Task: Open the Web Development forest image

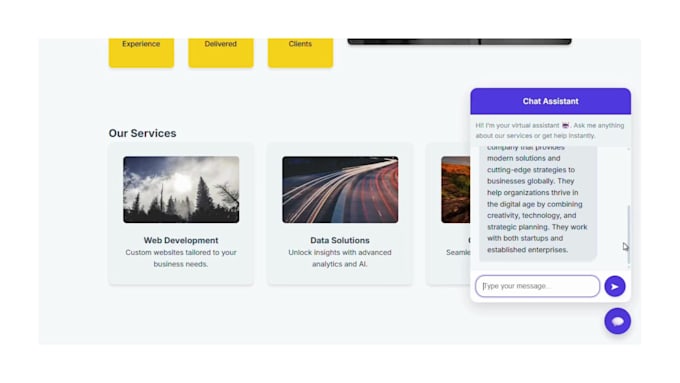Action: pos(181,190)
